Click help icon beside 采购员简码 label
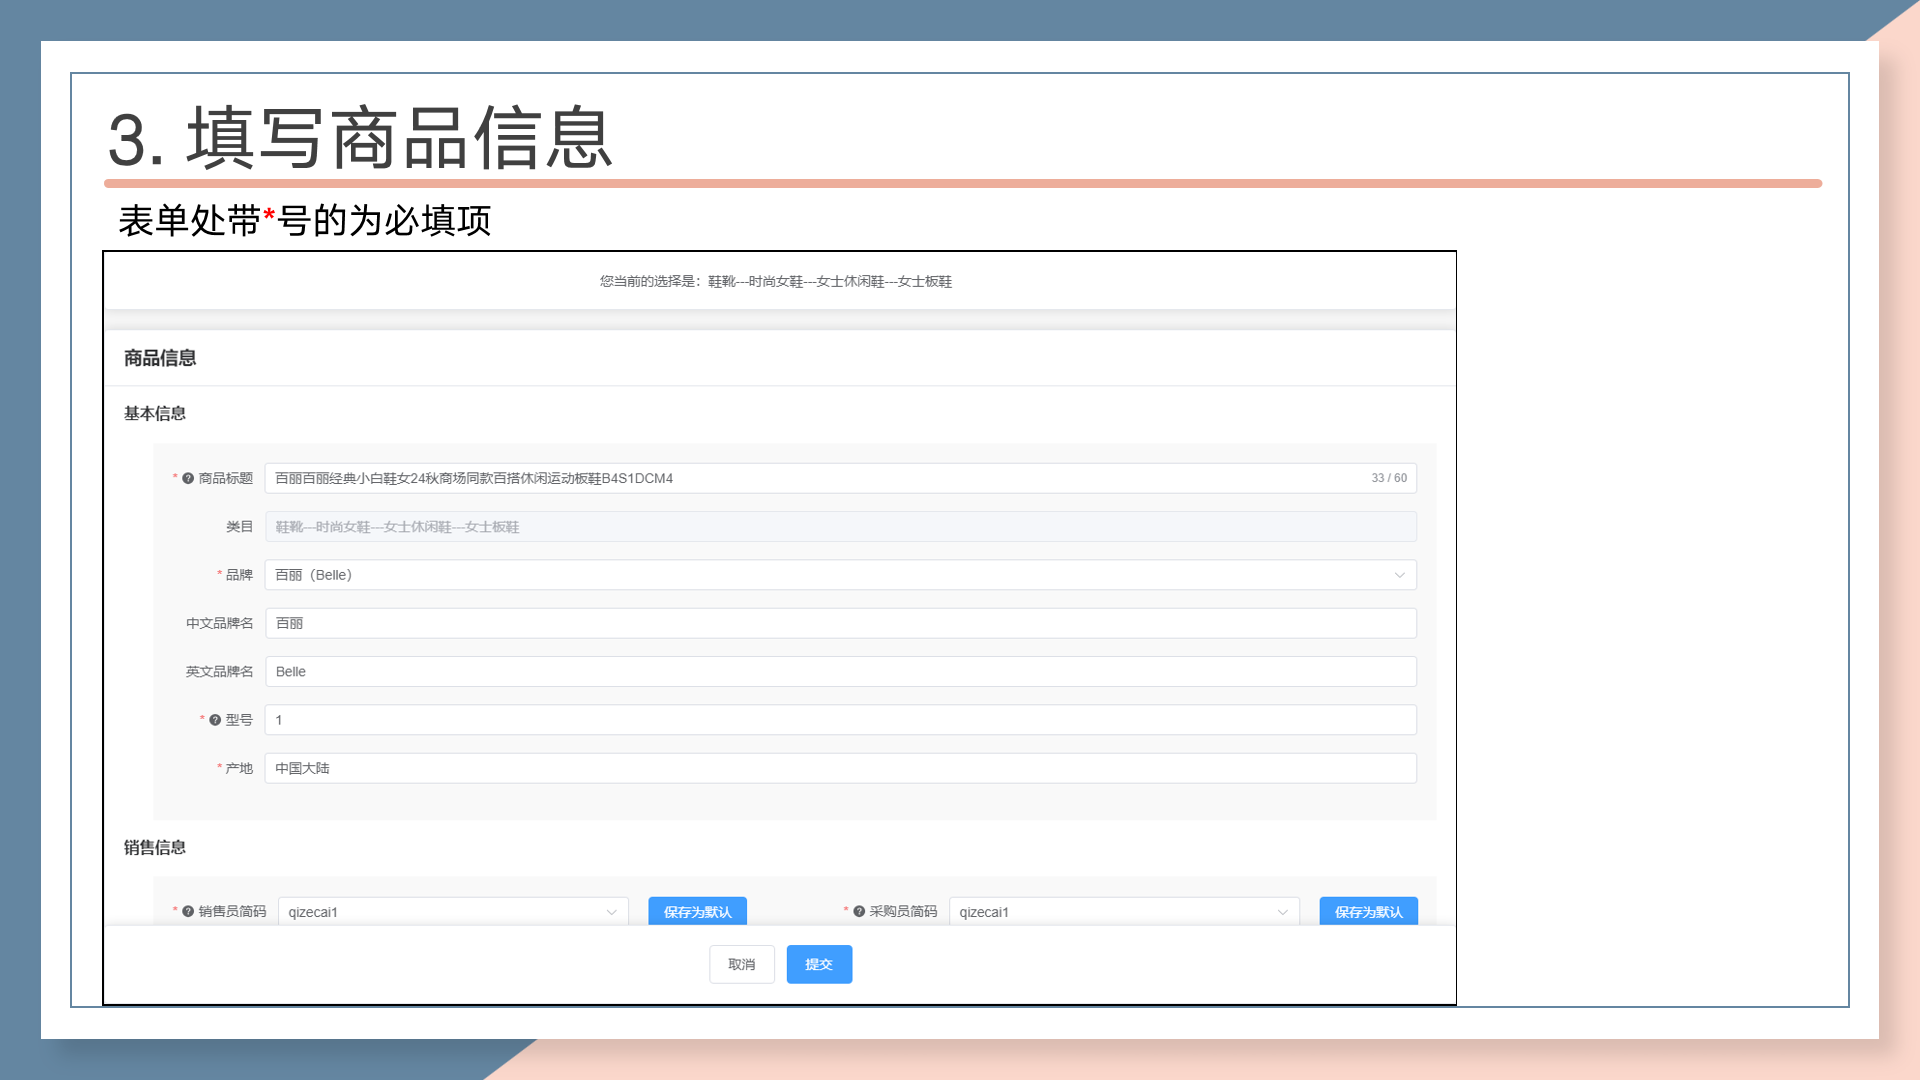 (859, 912)
